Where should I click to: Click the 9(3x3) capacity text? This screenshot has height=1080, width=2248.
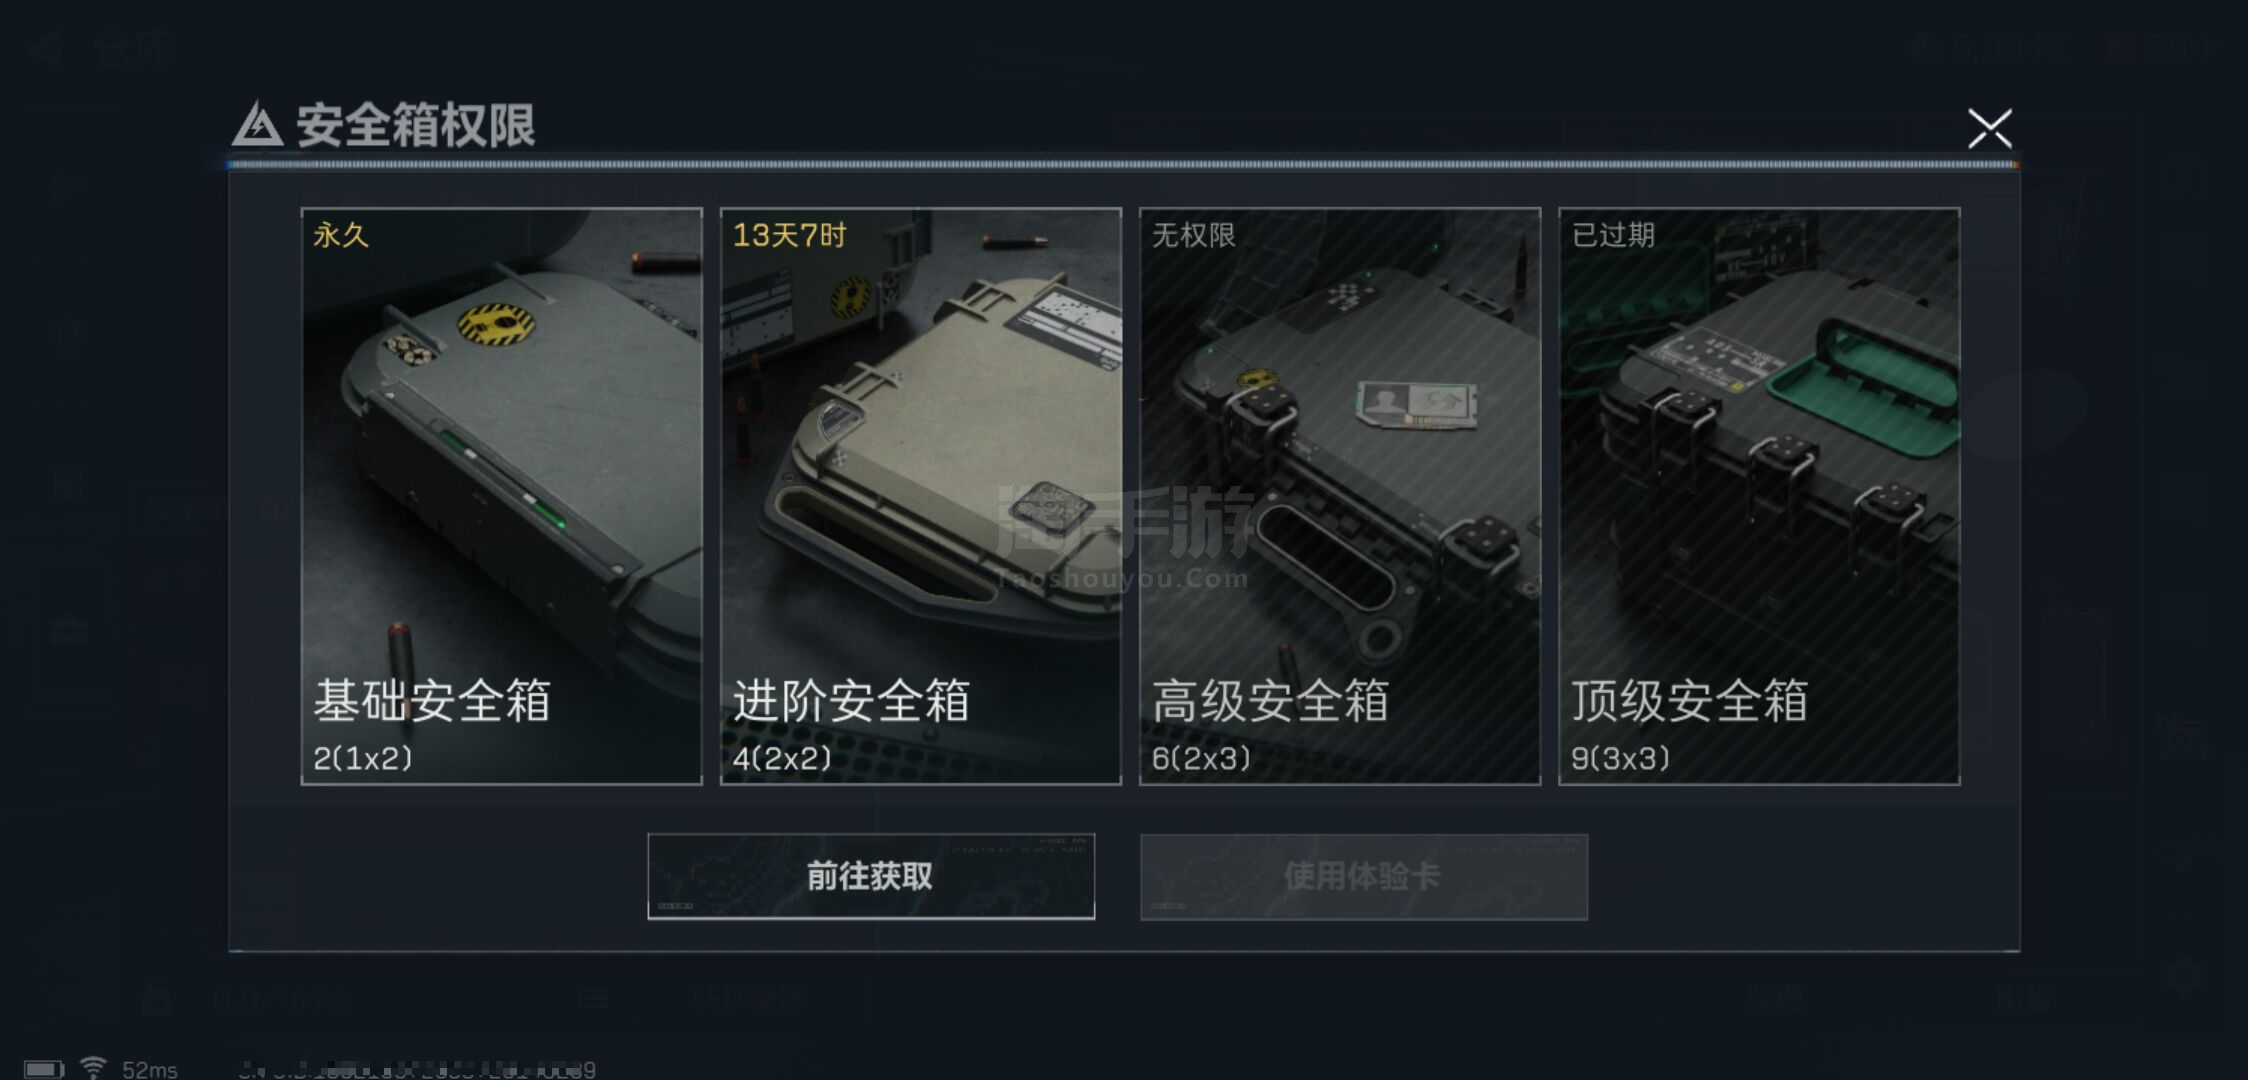[1620, 758]
